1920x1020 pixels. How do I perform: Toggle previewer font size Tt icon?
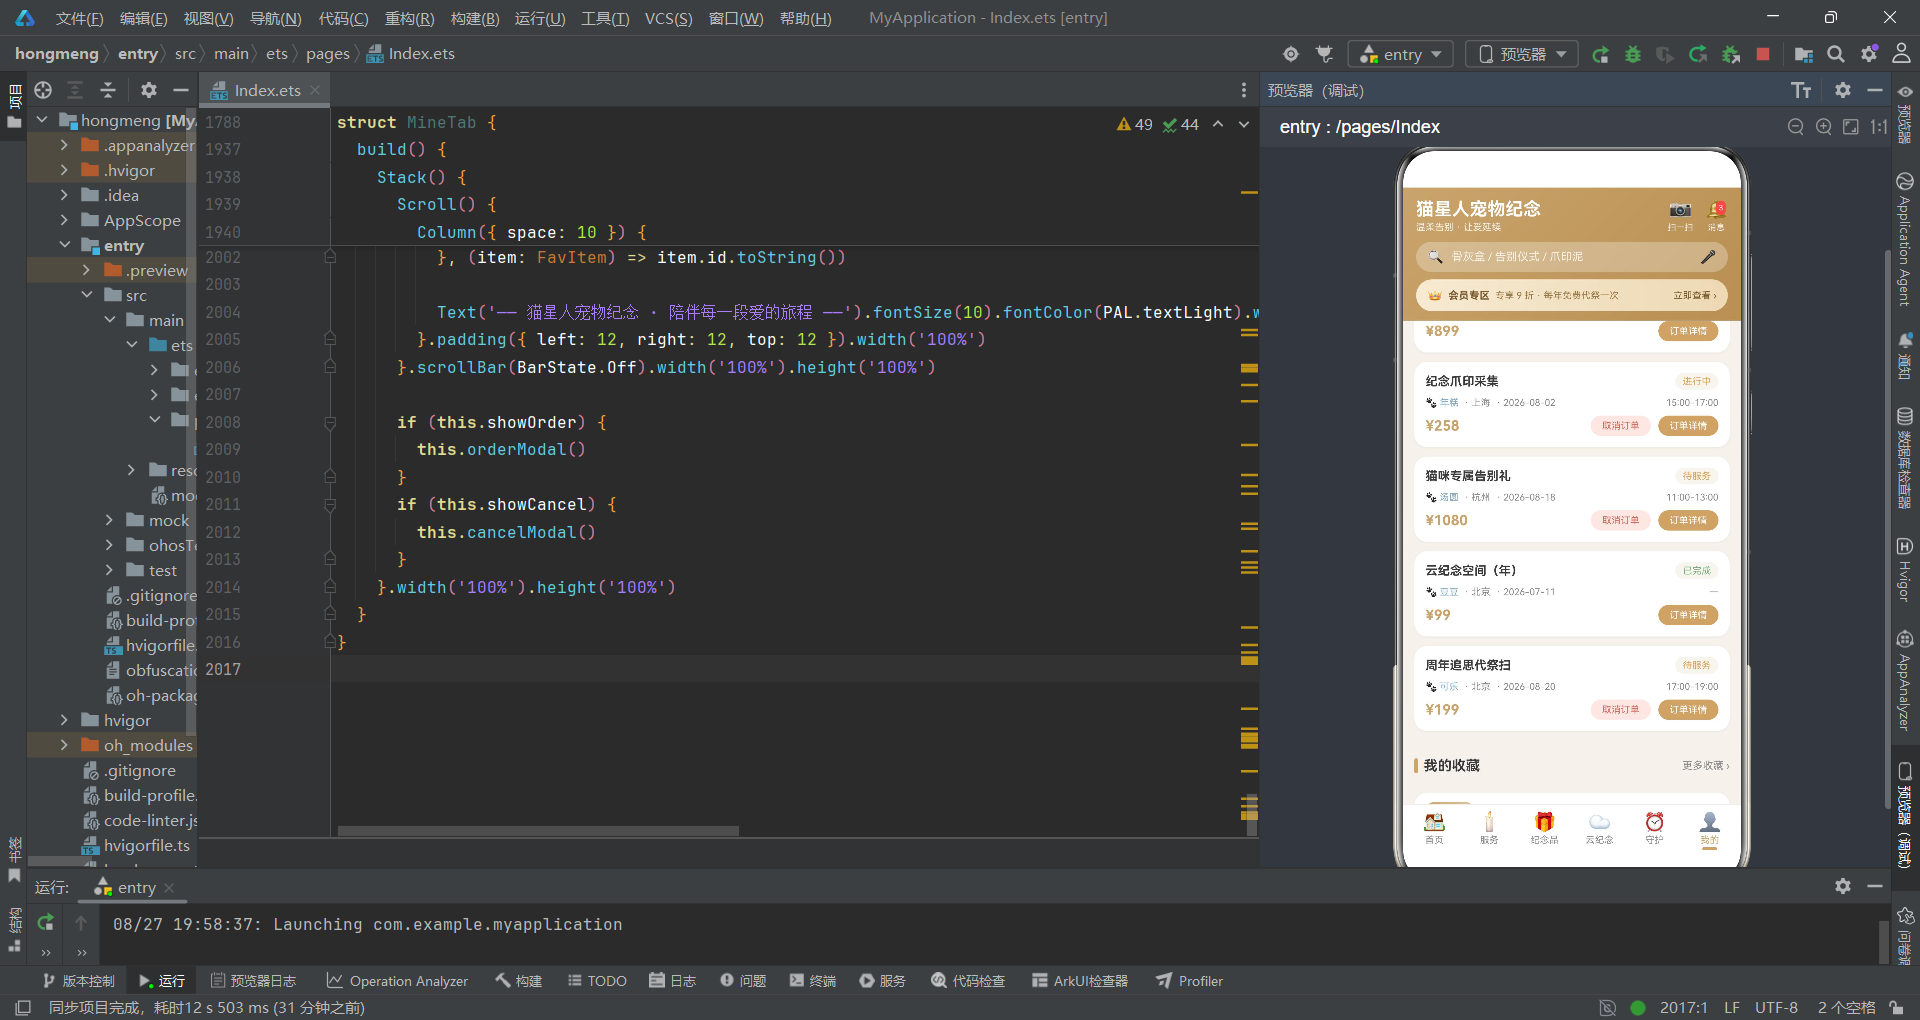(1801, 91)
